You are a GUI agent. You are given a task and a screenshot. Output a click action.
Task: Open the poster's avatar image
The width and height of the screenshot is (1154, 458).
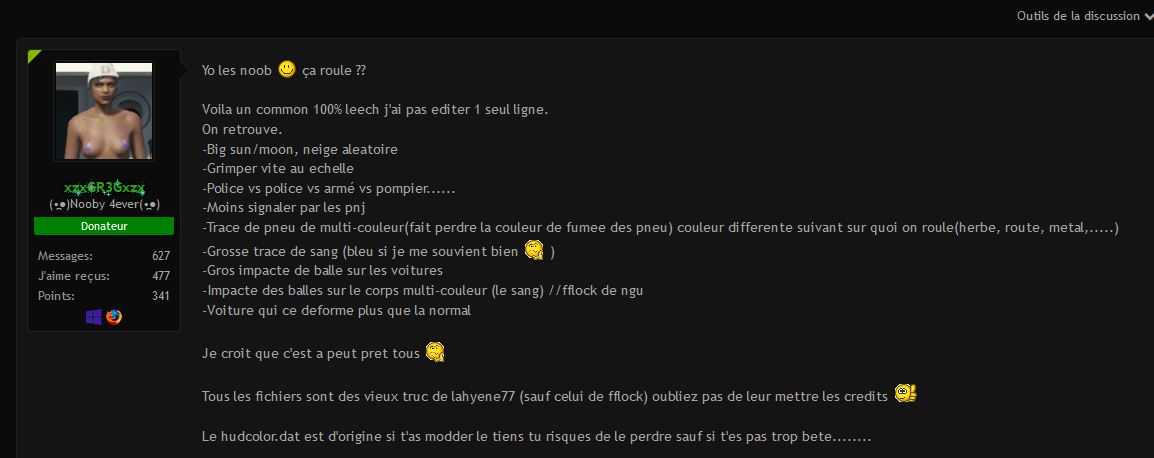104,111
